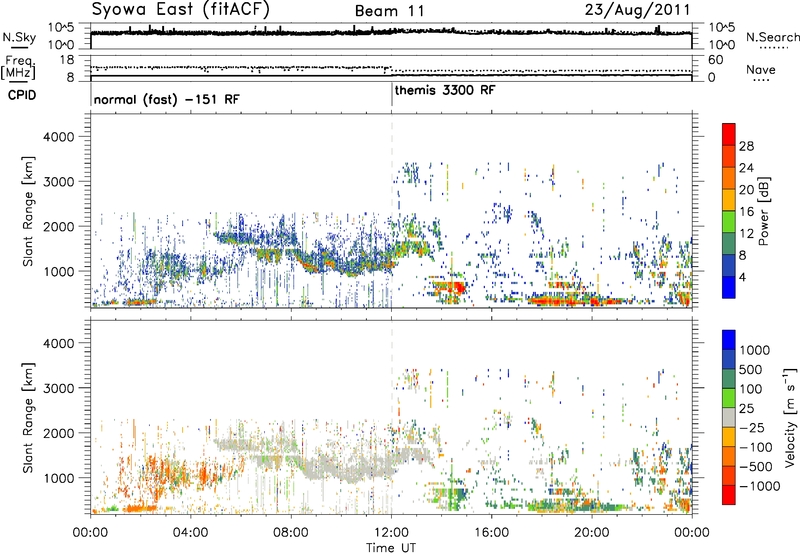Click the "4000" tick of the power panel
This screenshot has height=554, width=800.
58,137
